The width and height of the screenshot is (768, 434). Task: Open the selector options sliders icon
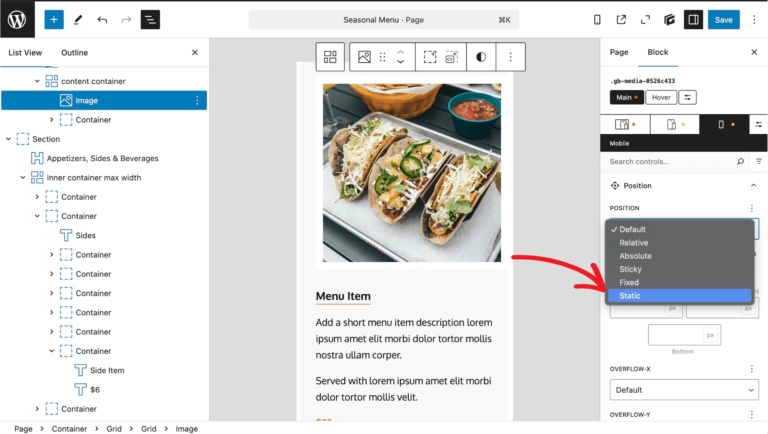687,97
